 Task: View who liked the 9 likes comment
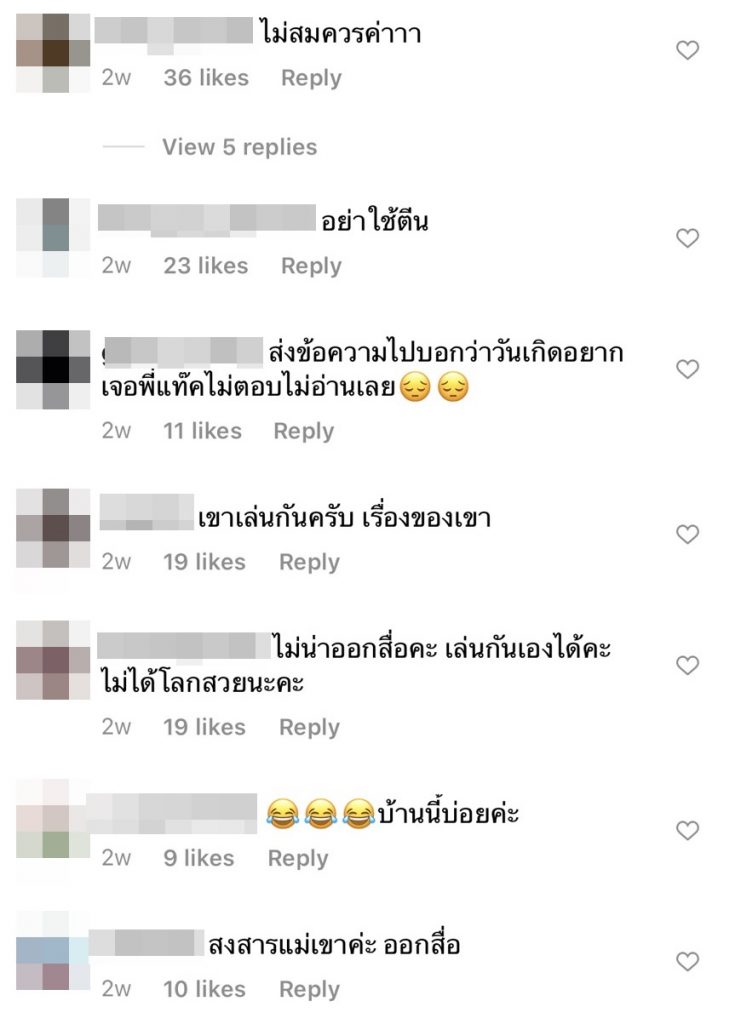click(x=198, y=858)
